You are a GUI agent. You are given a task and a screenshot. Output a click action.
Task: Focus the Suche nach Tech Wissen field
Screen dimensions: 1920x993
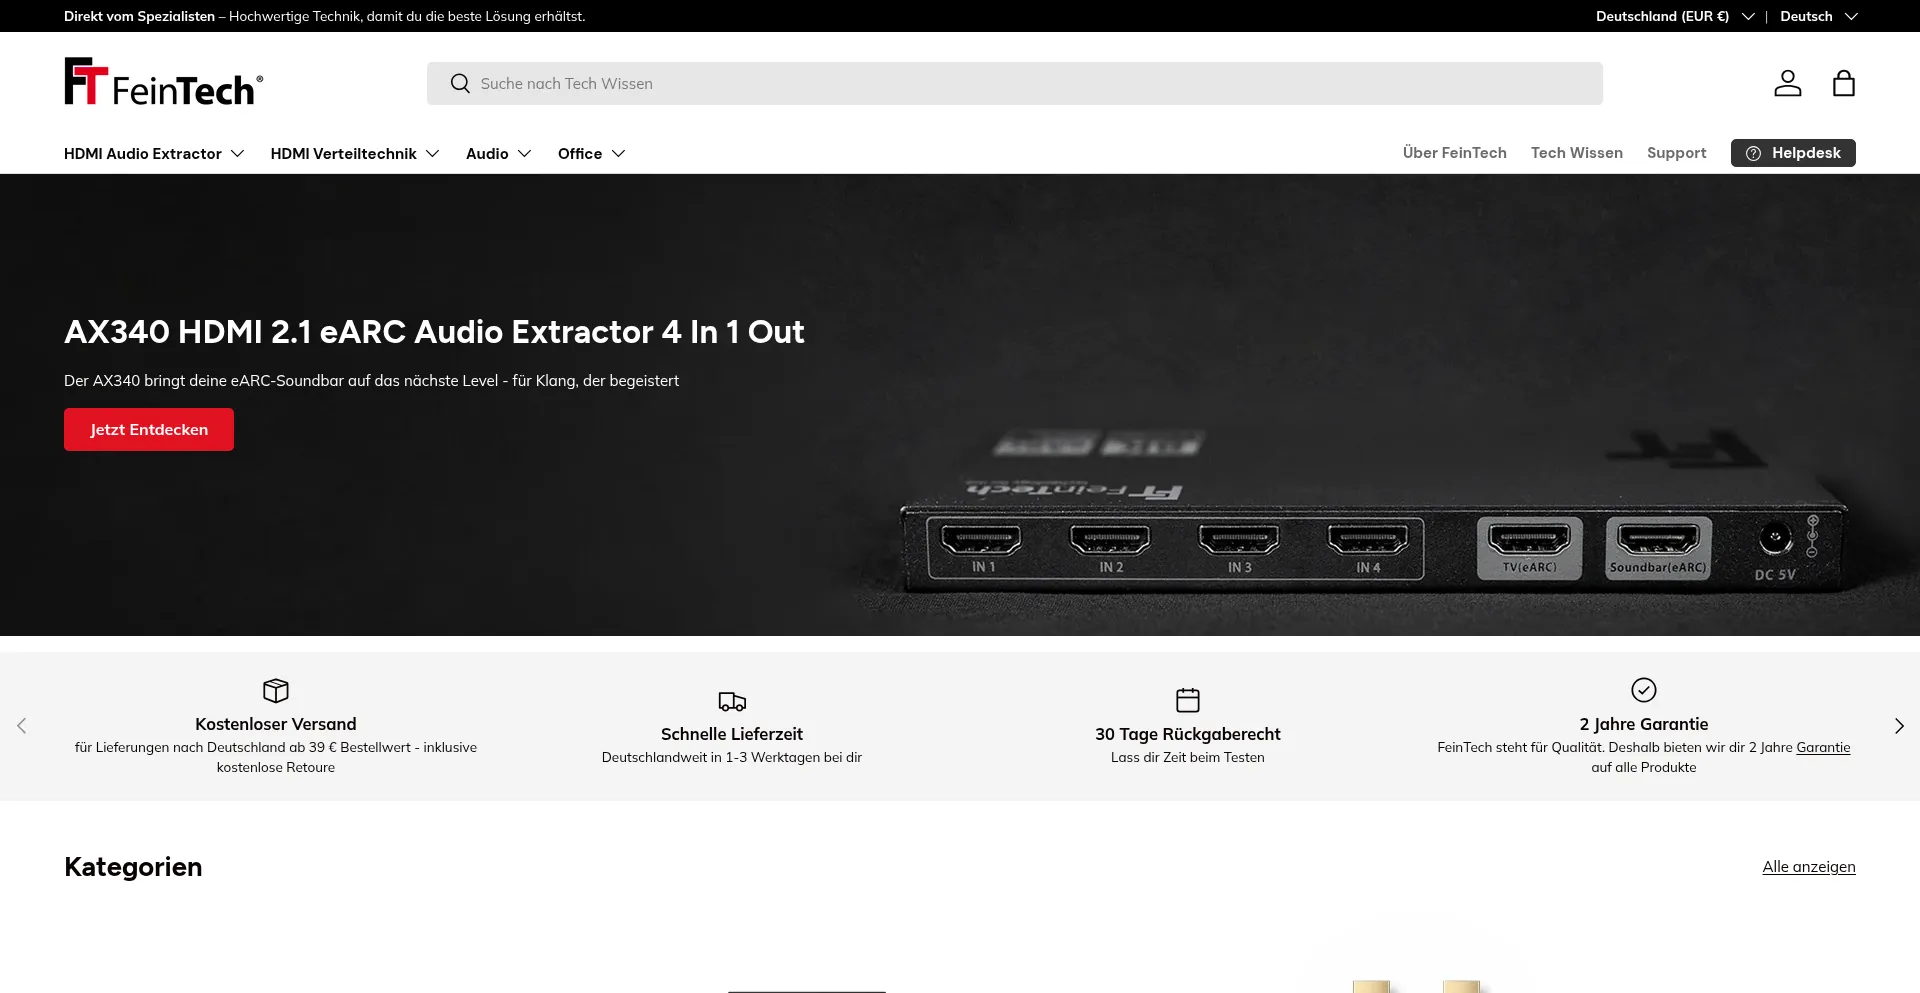click(1015, 84)
